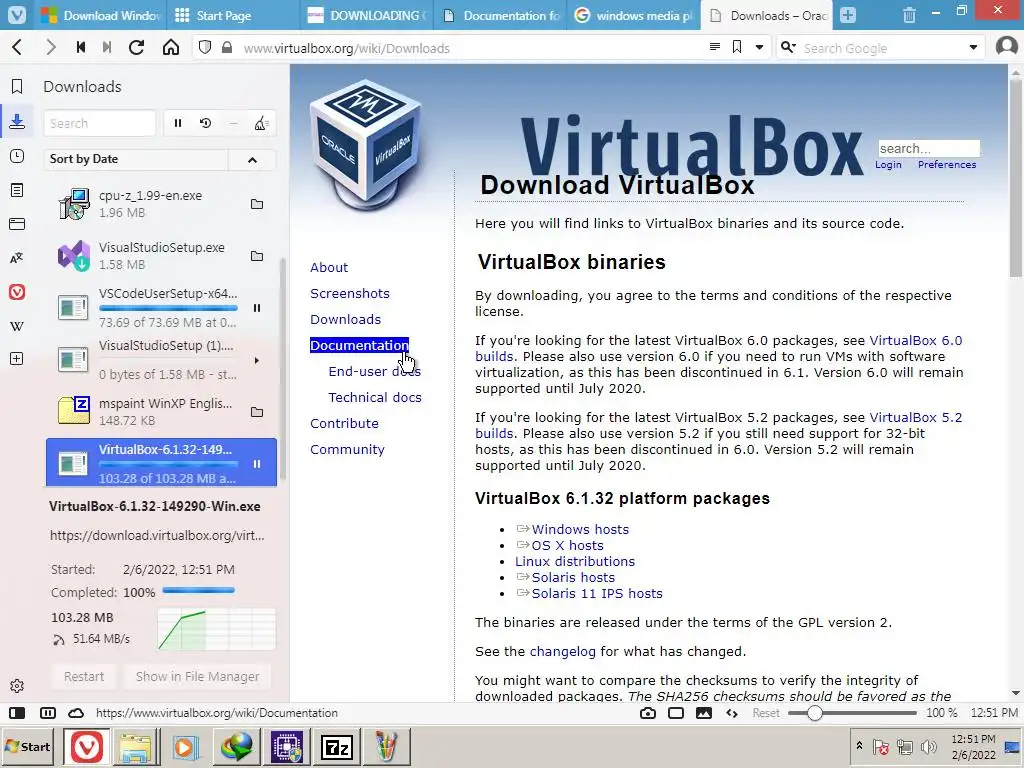Viewport: 1024px width, 768px height.
Task: Bookmark this page from address bar
Action: click(737, 47)
